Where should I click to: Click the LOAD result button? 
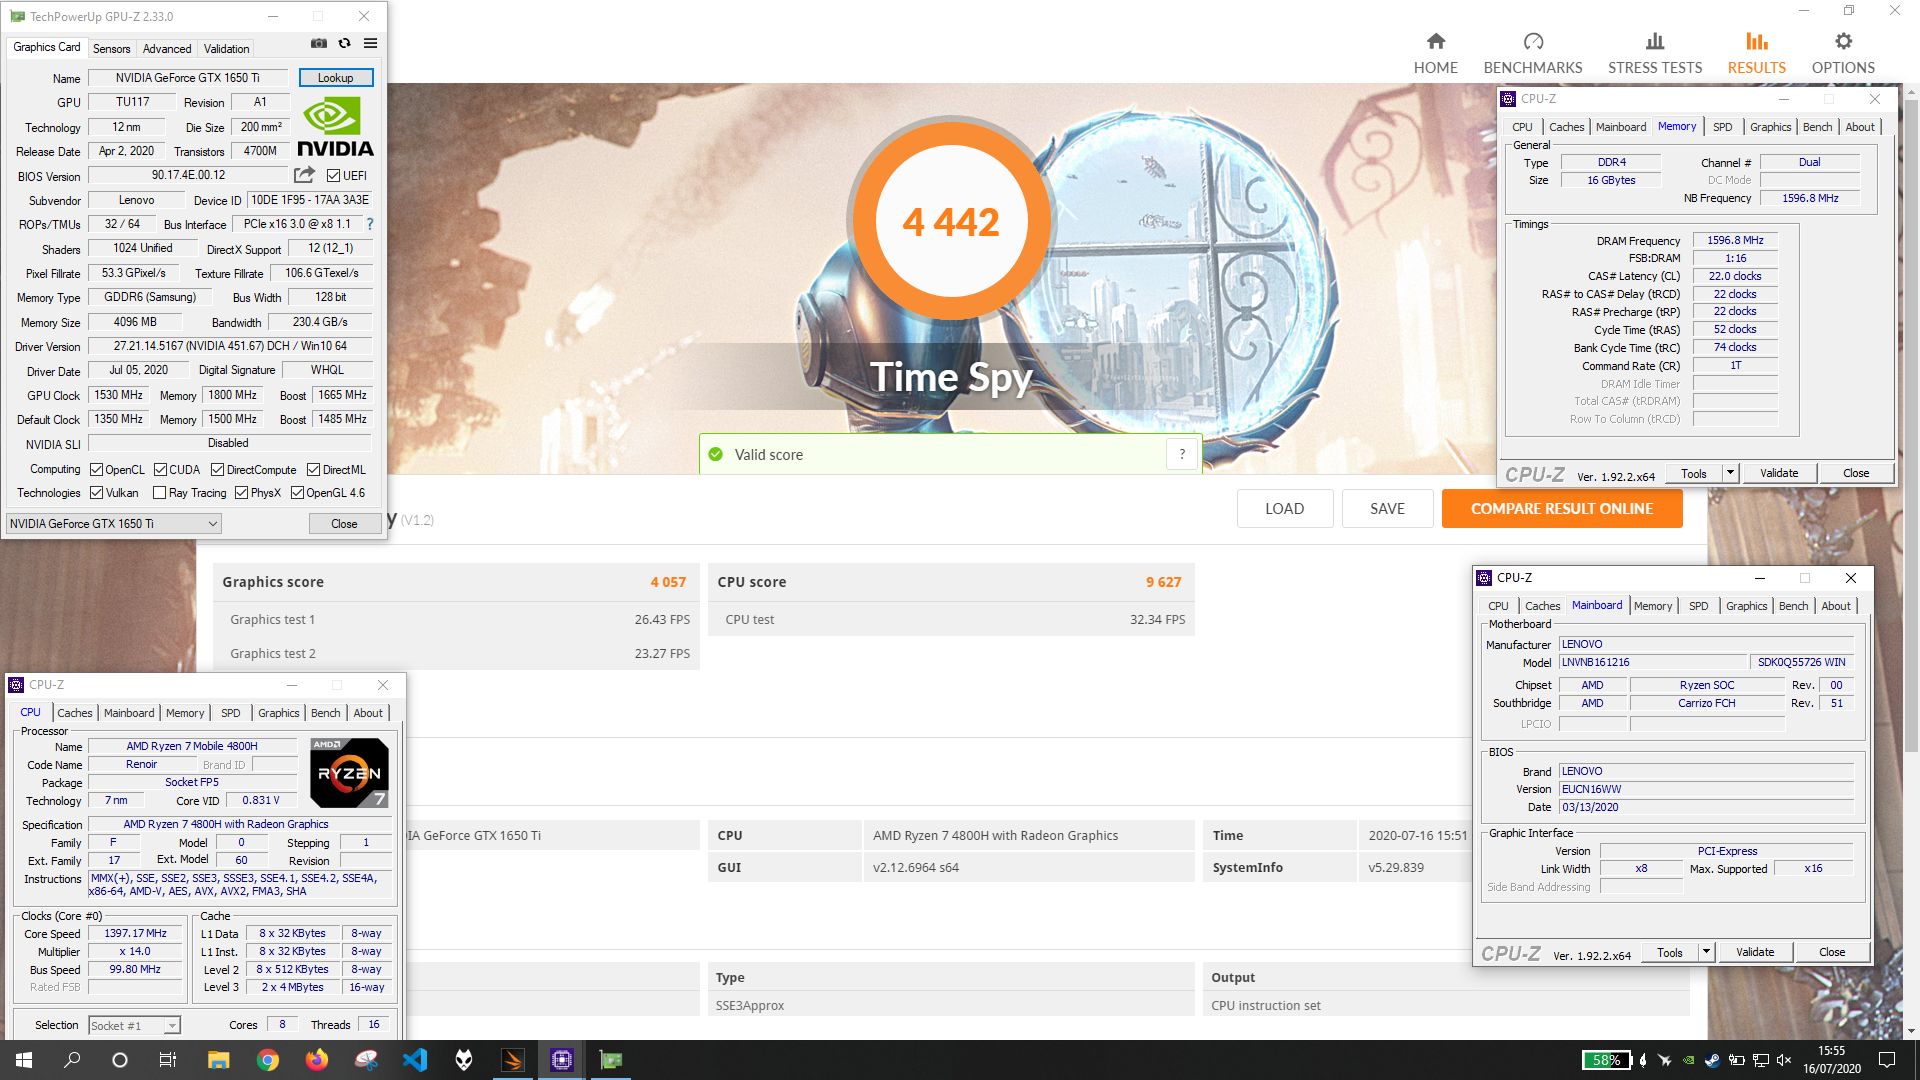[x=1284, y=508]
